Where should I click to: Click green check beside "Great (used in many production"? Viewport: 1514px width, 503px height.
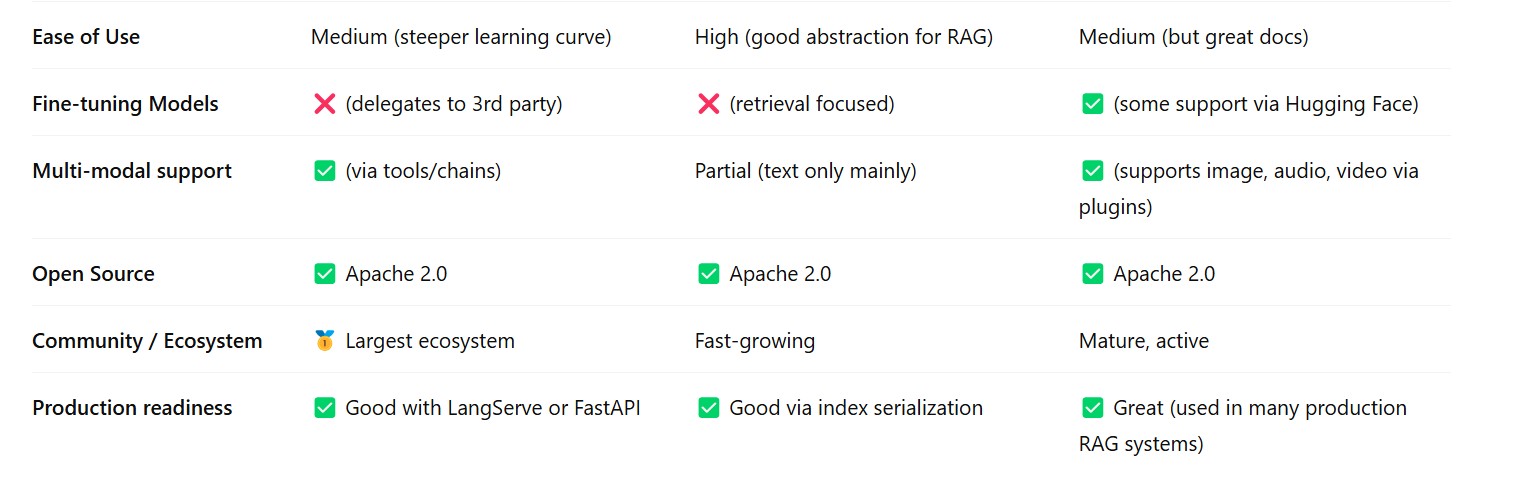pyautogui.click(x=1092, y=408)
